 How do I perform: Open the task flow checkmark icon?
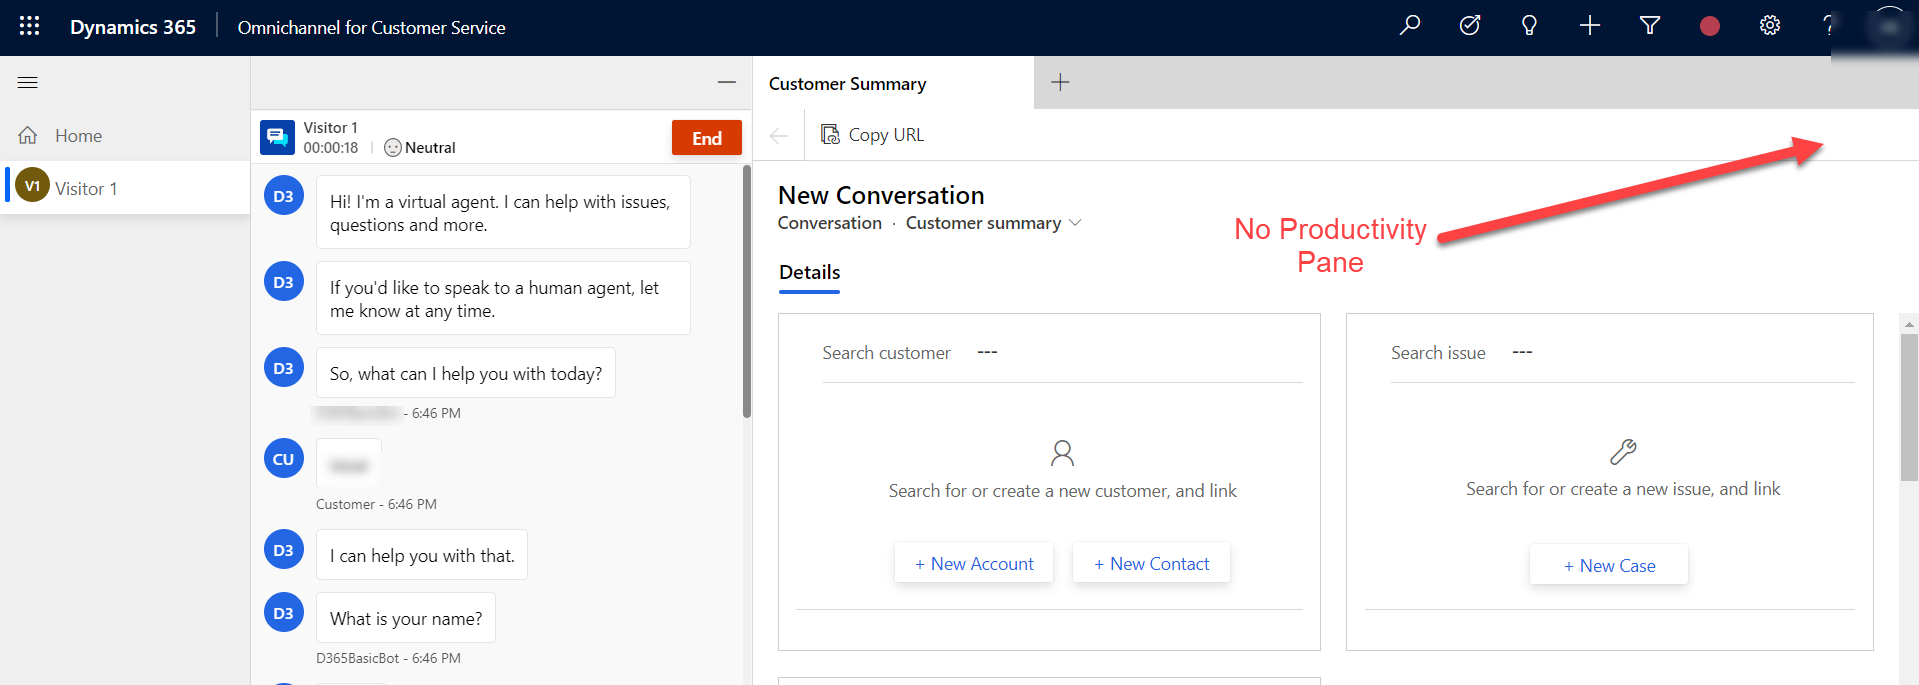pyautogui.click(x=1470, y=26)
